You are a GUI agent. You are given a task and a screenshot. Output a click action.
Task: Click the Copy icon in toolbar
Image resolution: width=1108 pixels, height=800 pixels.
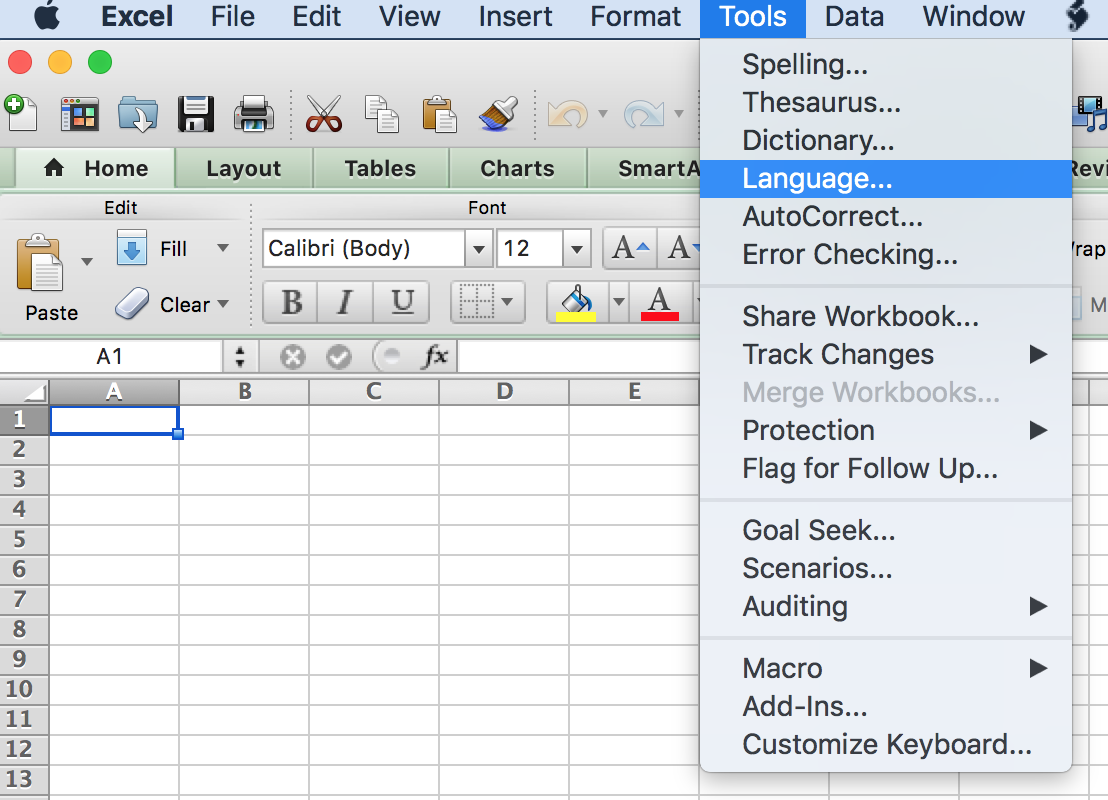382,114
